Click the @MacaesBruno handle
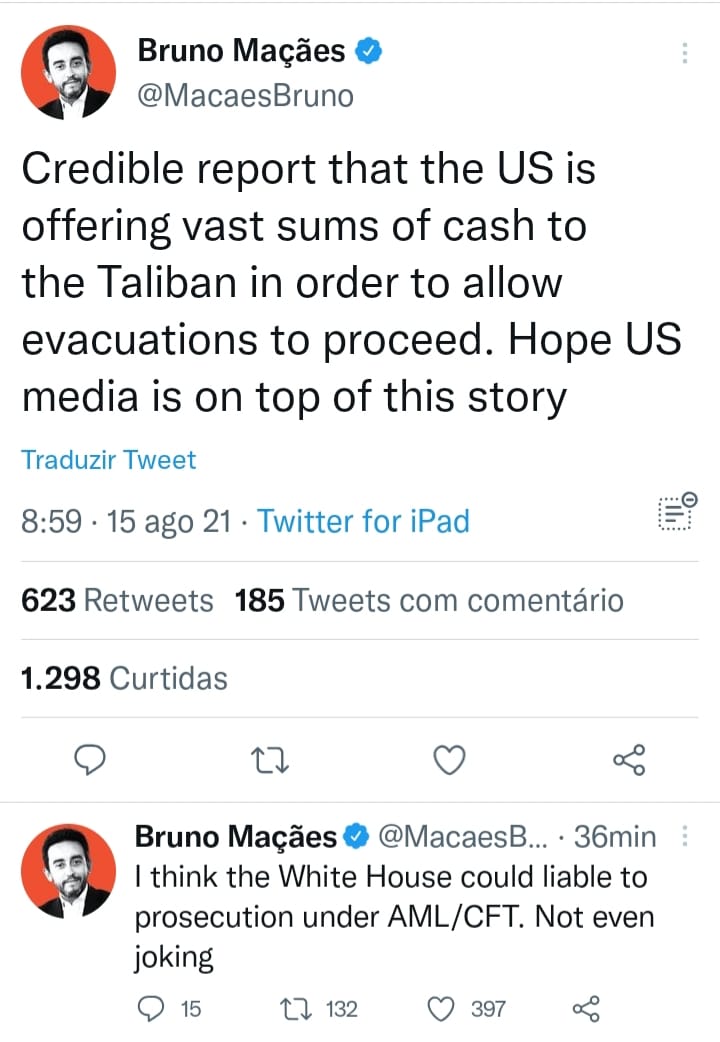 245,96
